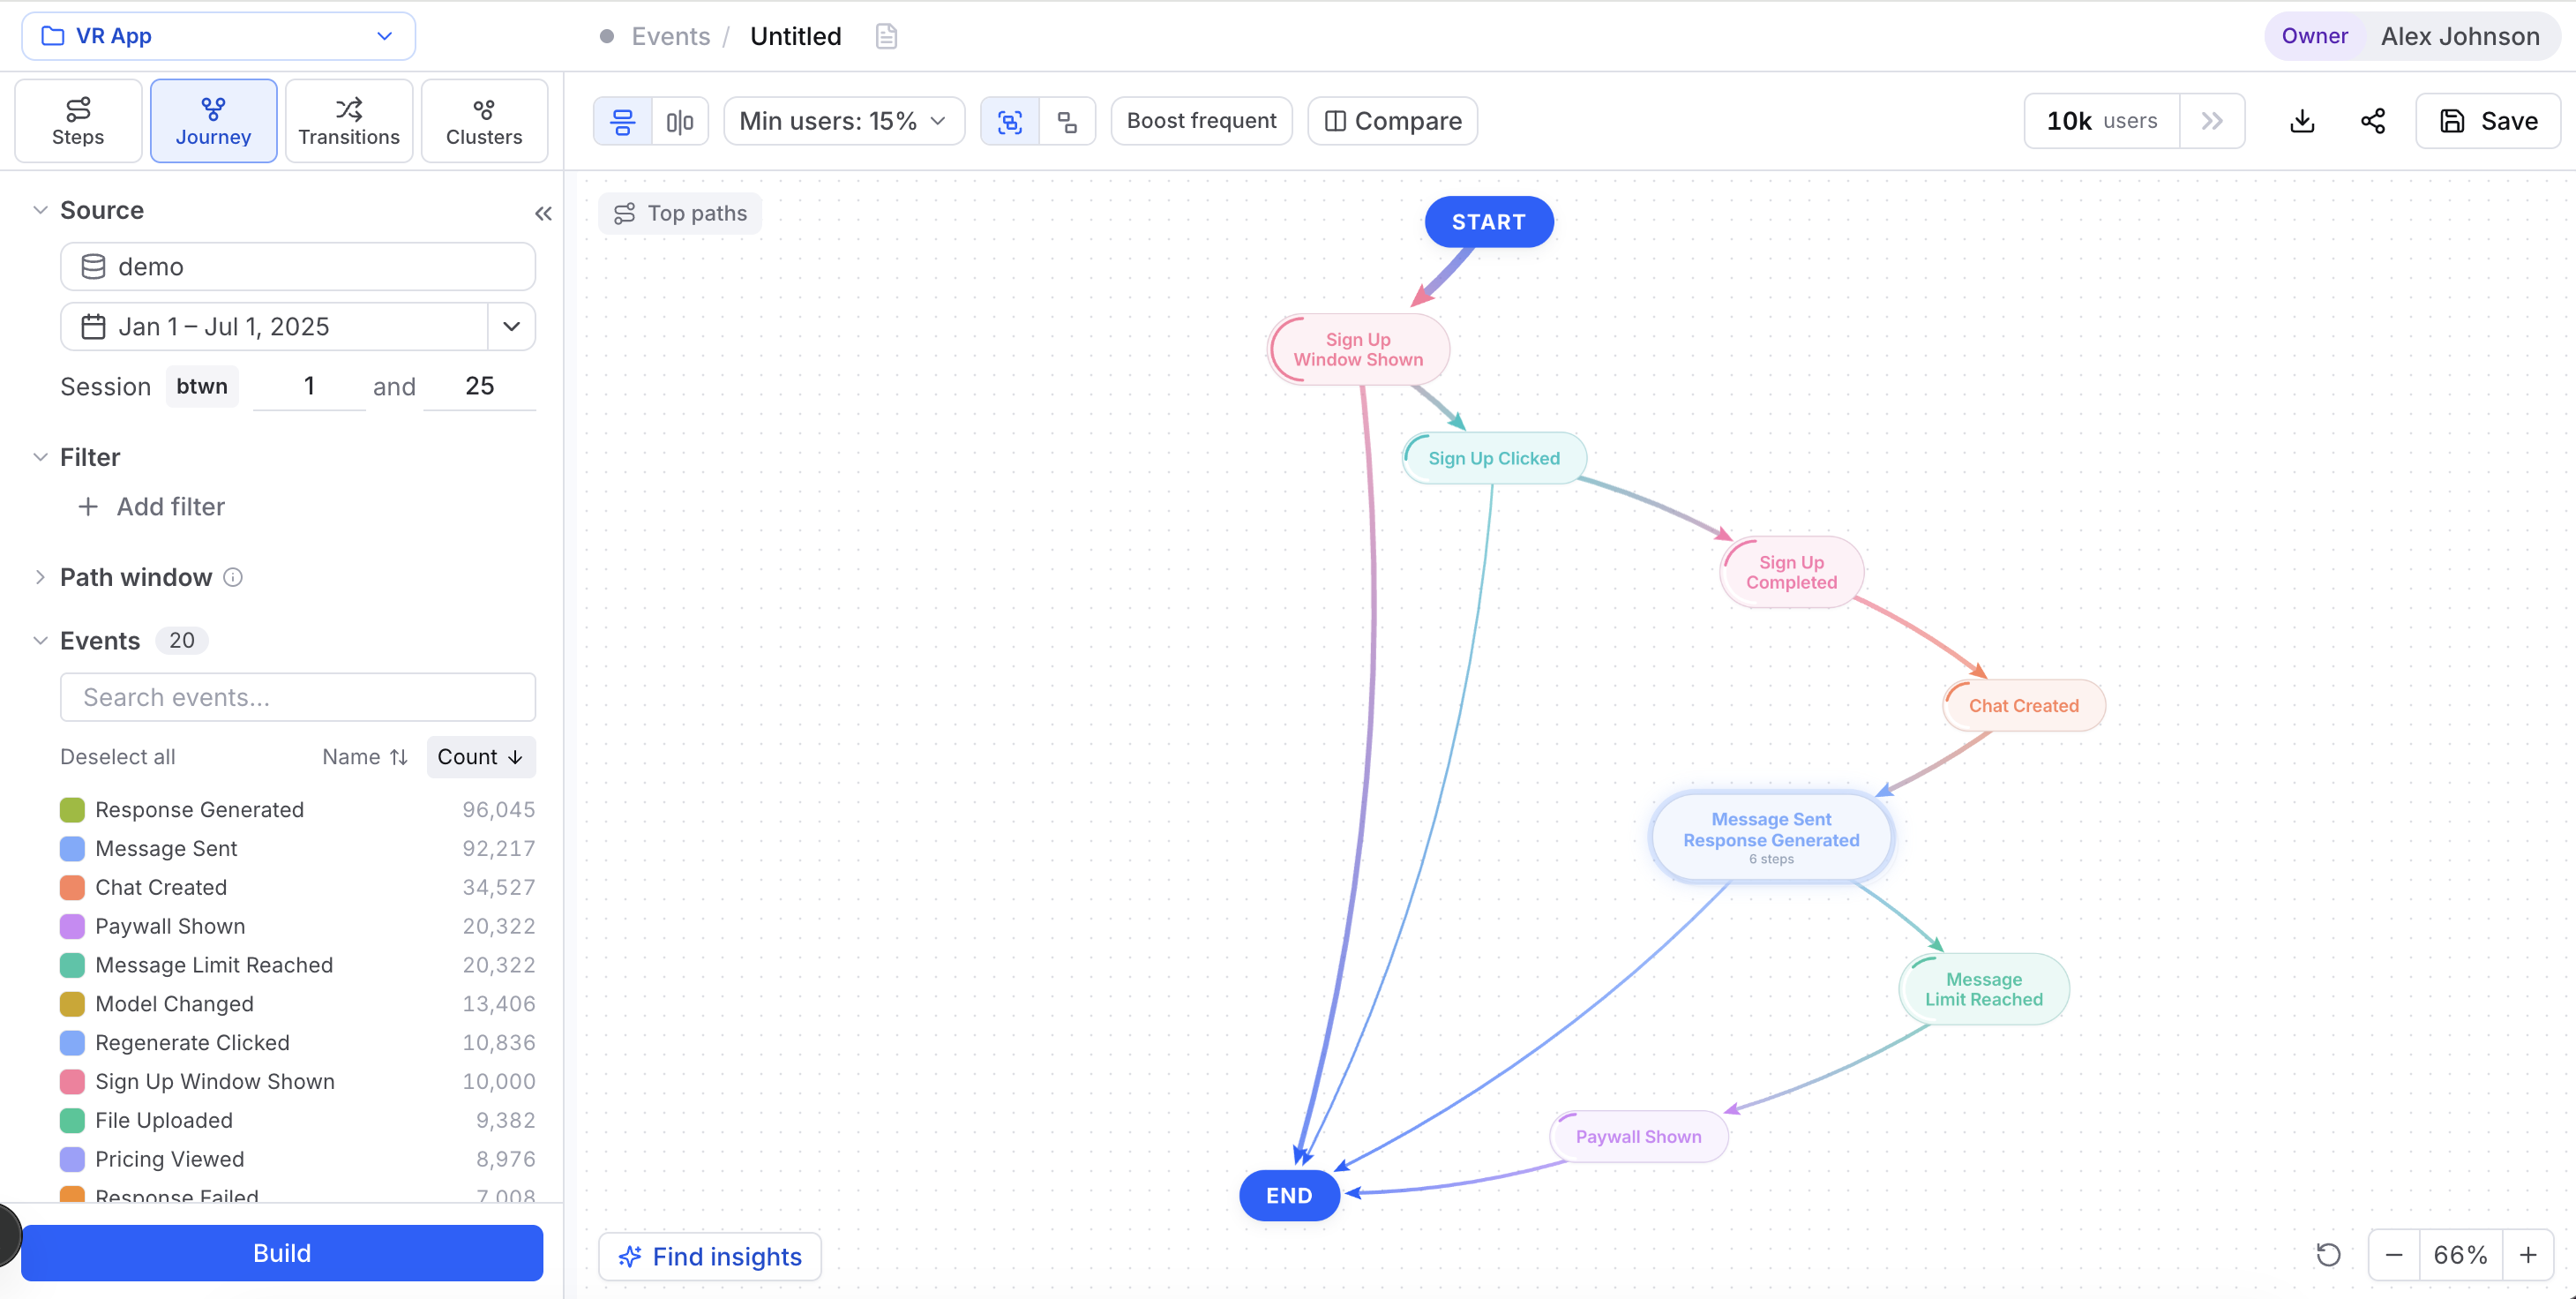Image resolution: width=2576 pixels, height=1299 pixels.
Task: Click the Message Limit Reached color swatch
Action: click(x=72, y=965)
